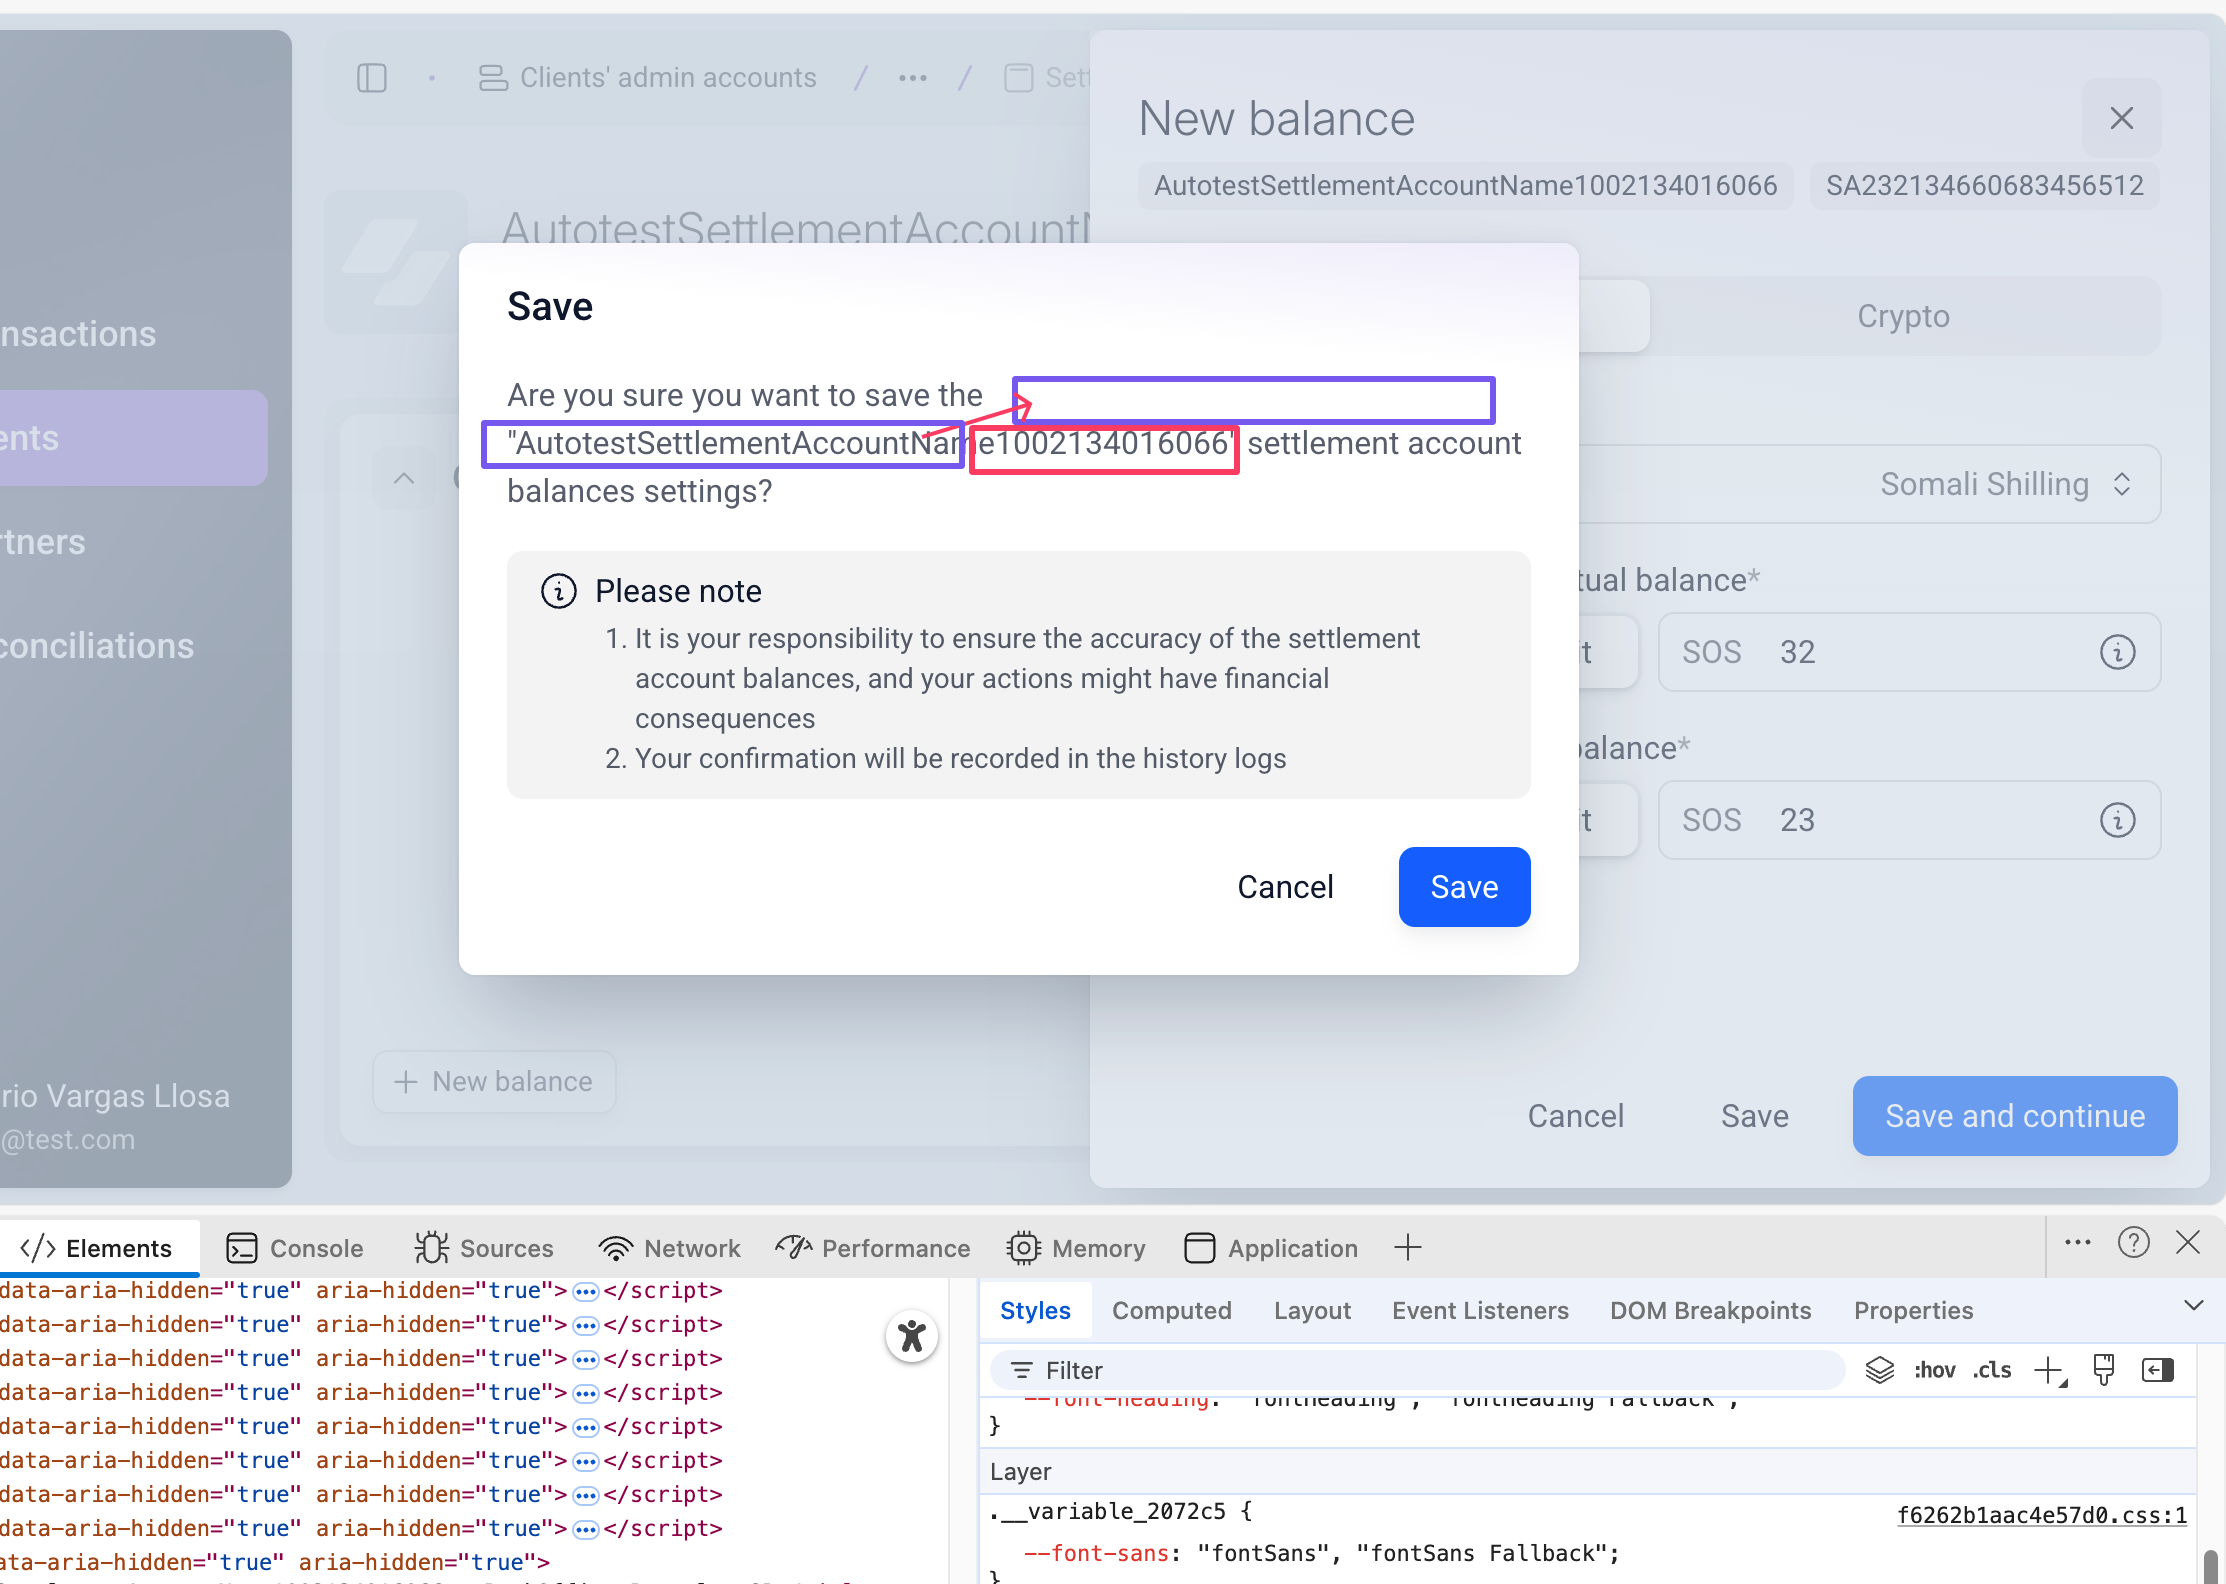Click the SA232134660683456512 account tag
This screenshot has height=1584, width=2226.
(1984, 185)
